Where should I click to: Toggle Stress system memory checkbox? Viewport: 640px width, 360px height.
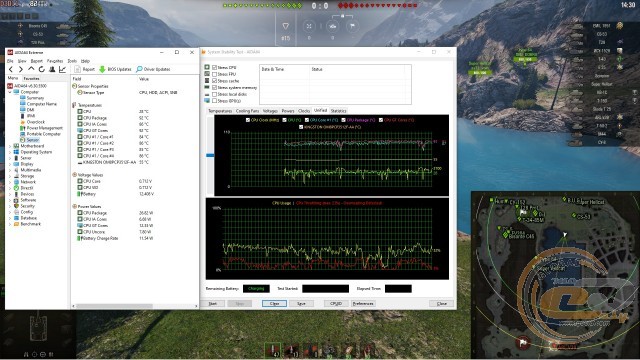(214, 87)
